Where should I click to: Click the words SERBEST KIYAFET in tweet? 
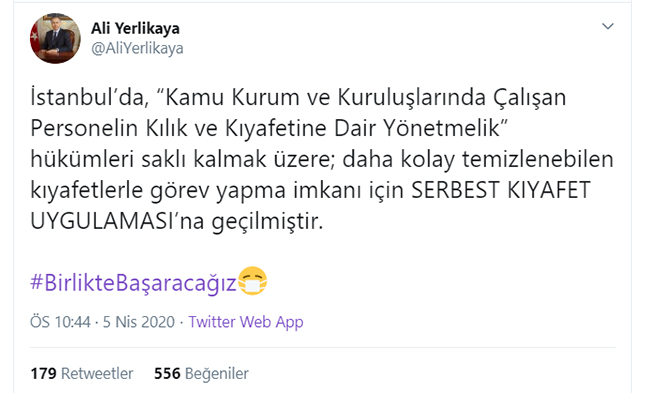(x=501, y=190)
